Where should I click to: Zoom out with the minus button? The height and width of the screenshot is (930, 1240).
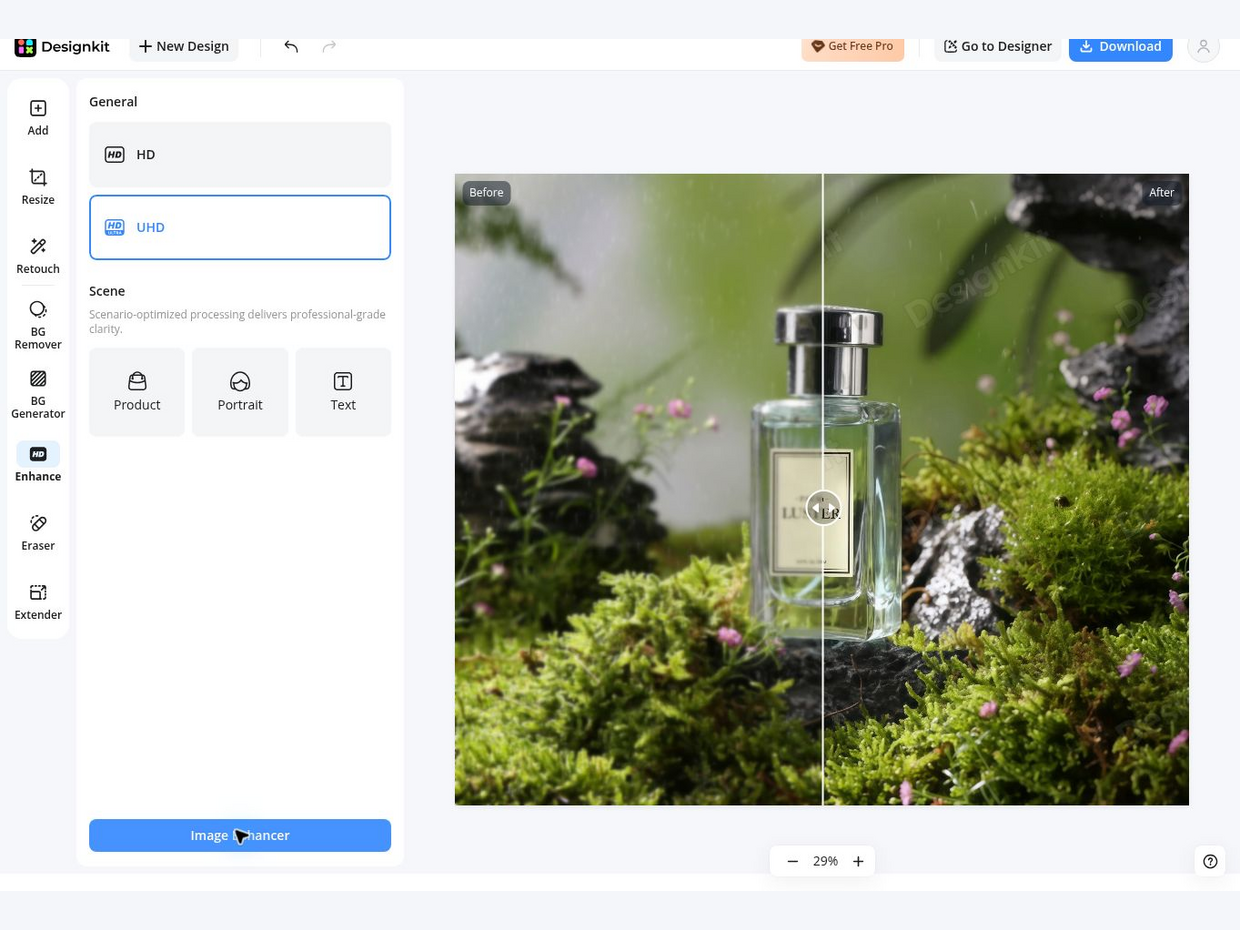pos(792,861)
